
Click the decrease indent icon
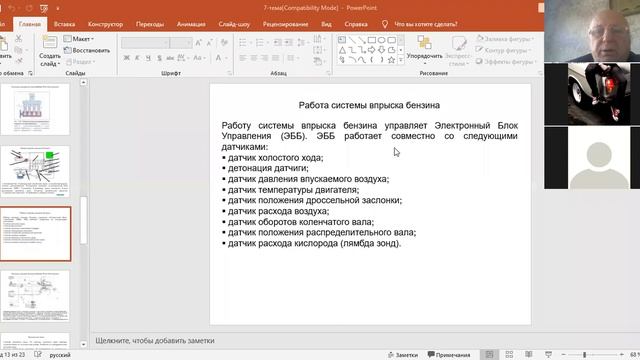[278, 42]
